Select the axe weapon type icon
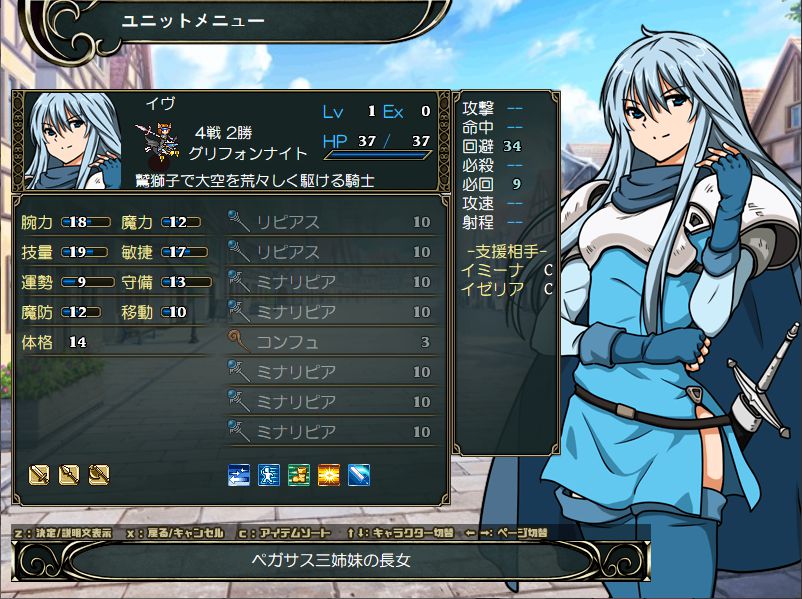Screen dimensions: 802x599 [99, 475]
